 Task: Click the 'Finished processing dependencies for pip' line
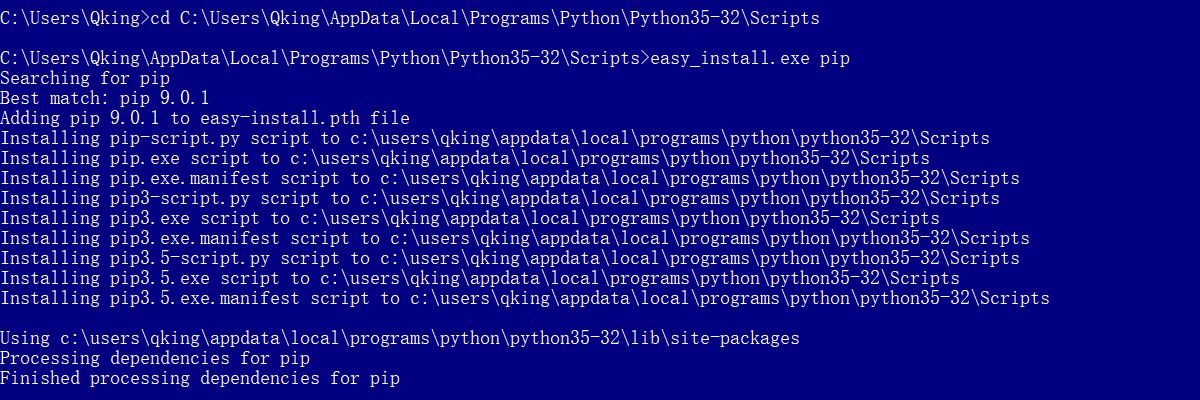click(200, 378)
